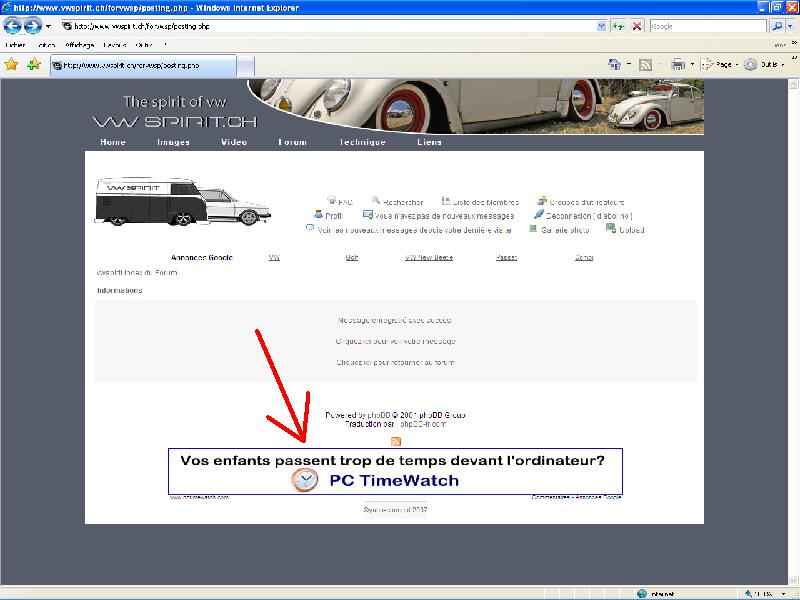
Task: Open the Rechercher link
Action: click(x=402, y=202)
